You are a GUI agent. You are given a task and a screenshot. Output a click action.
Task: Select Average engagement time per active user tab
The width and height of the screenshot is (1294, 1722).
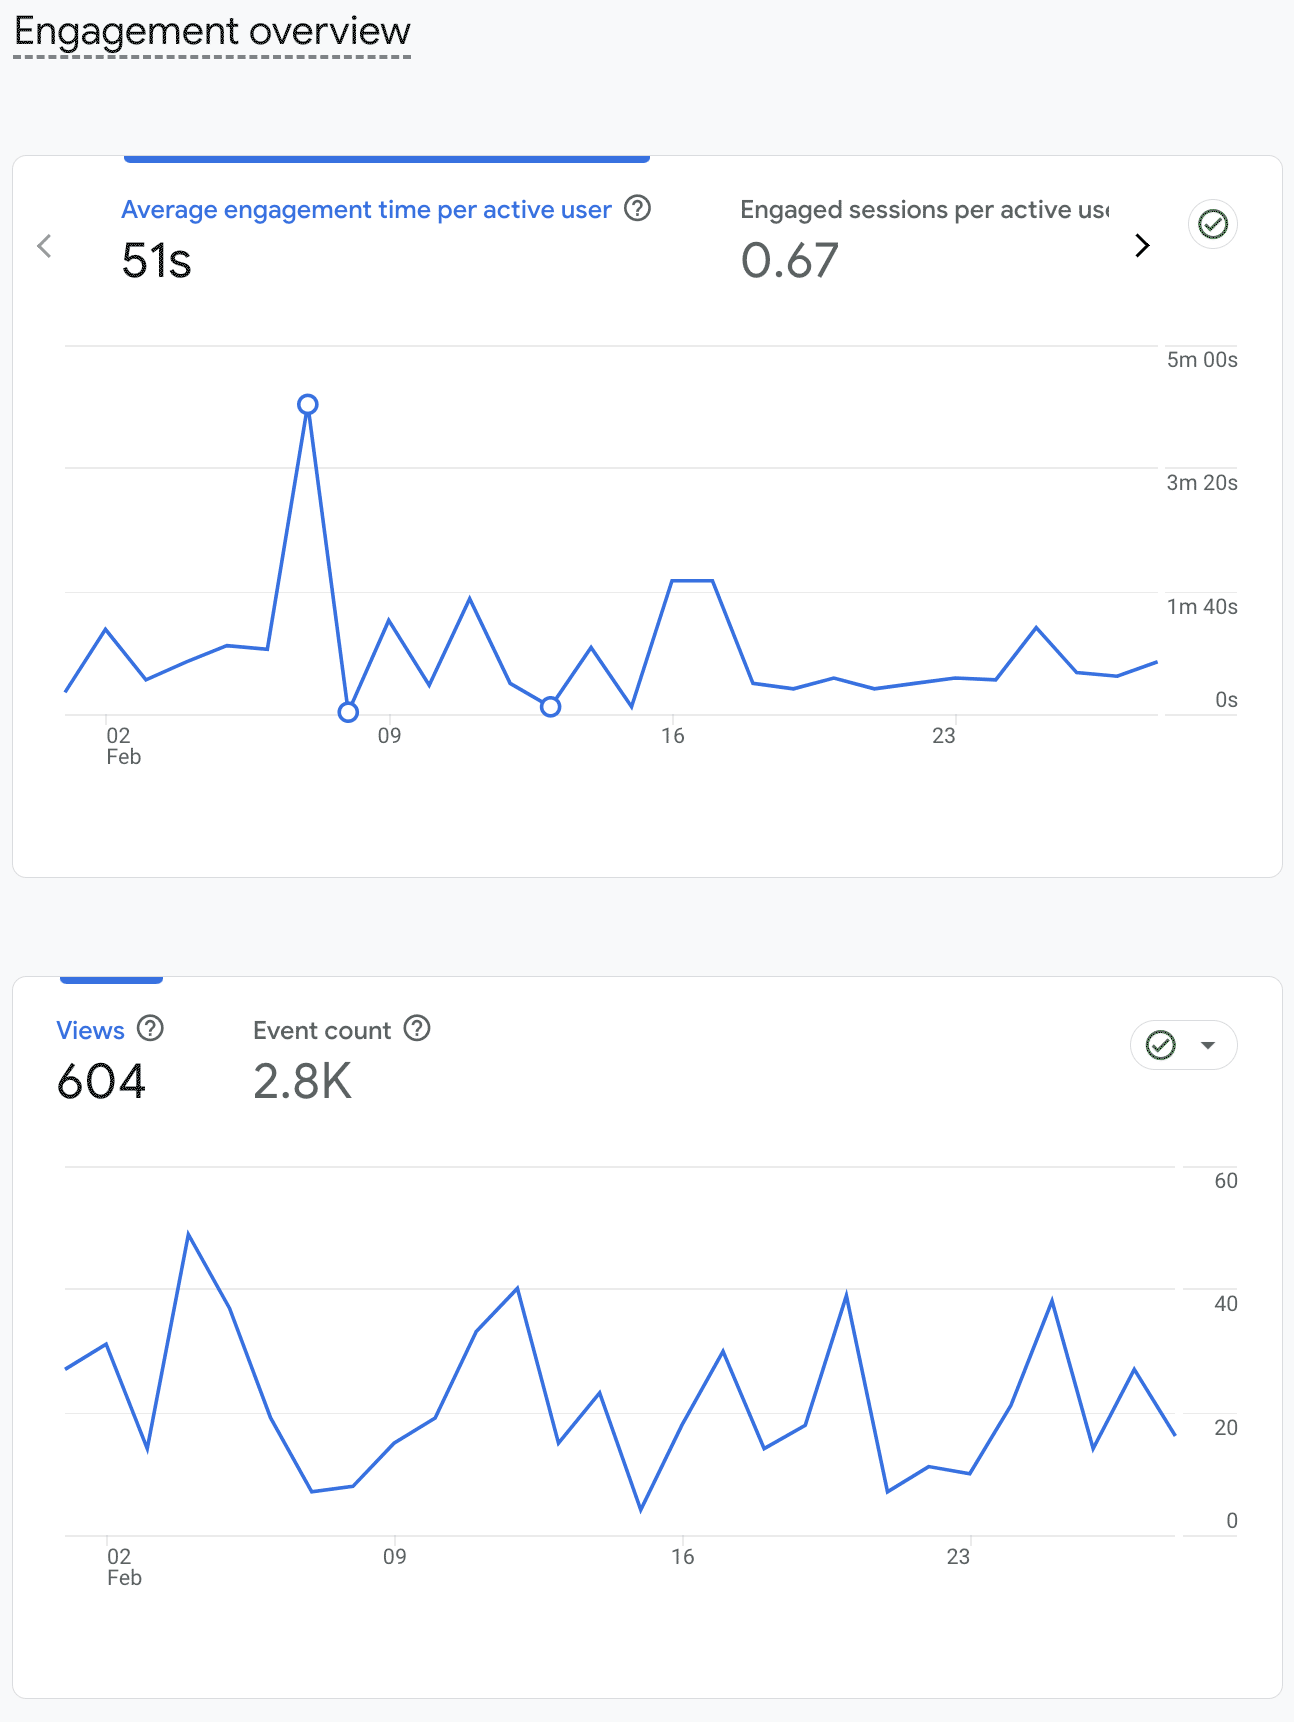(x=366, y=210)
